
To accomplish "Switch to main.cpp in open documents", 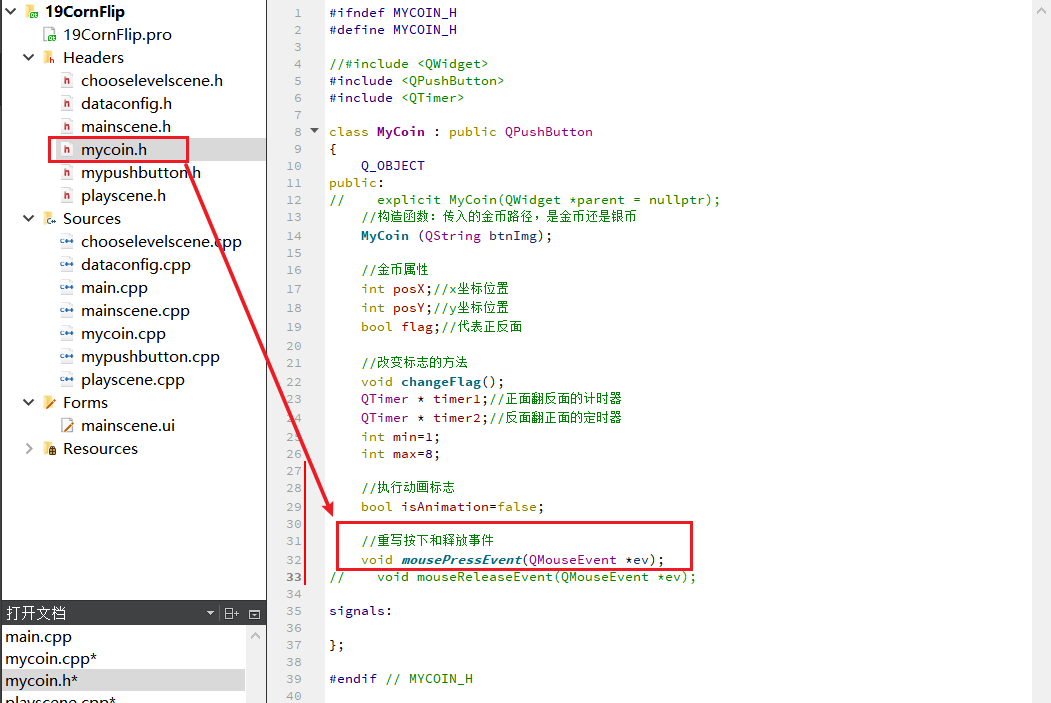I will point(38,637).
